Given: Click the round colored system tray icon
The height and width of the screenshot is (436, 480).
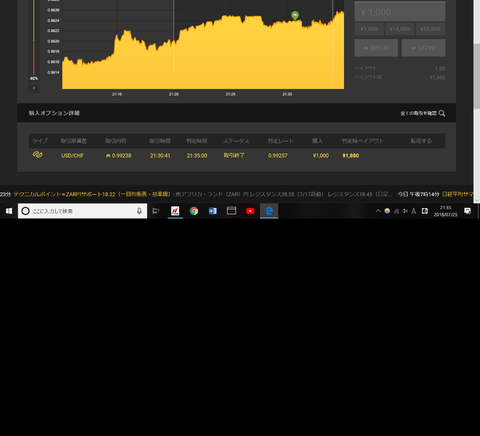Looking at the screenshot, I should [x=387, y=211].
